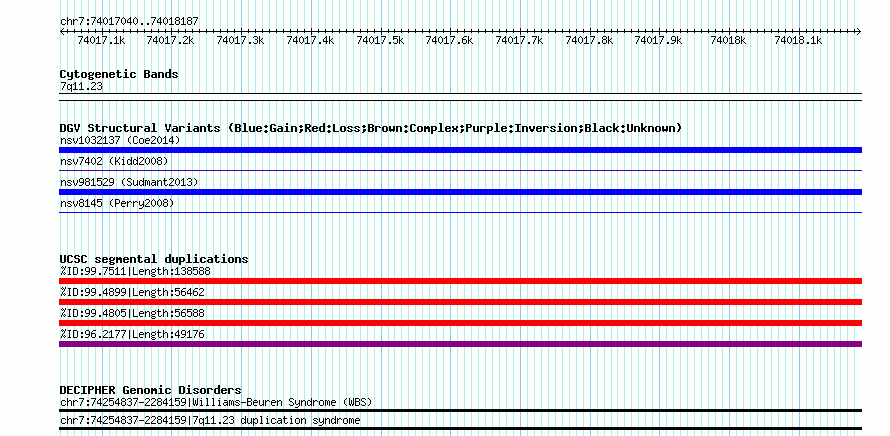Select the red bar for %ID:99.4805 duplication
Screen dimensions: 890x436
pyautogui.click(x=460, y=323)
